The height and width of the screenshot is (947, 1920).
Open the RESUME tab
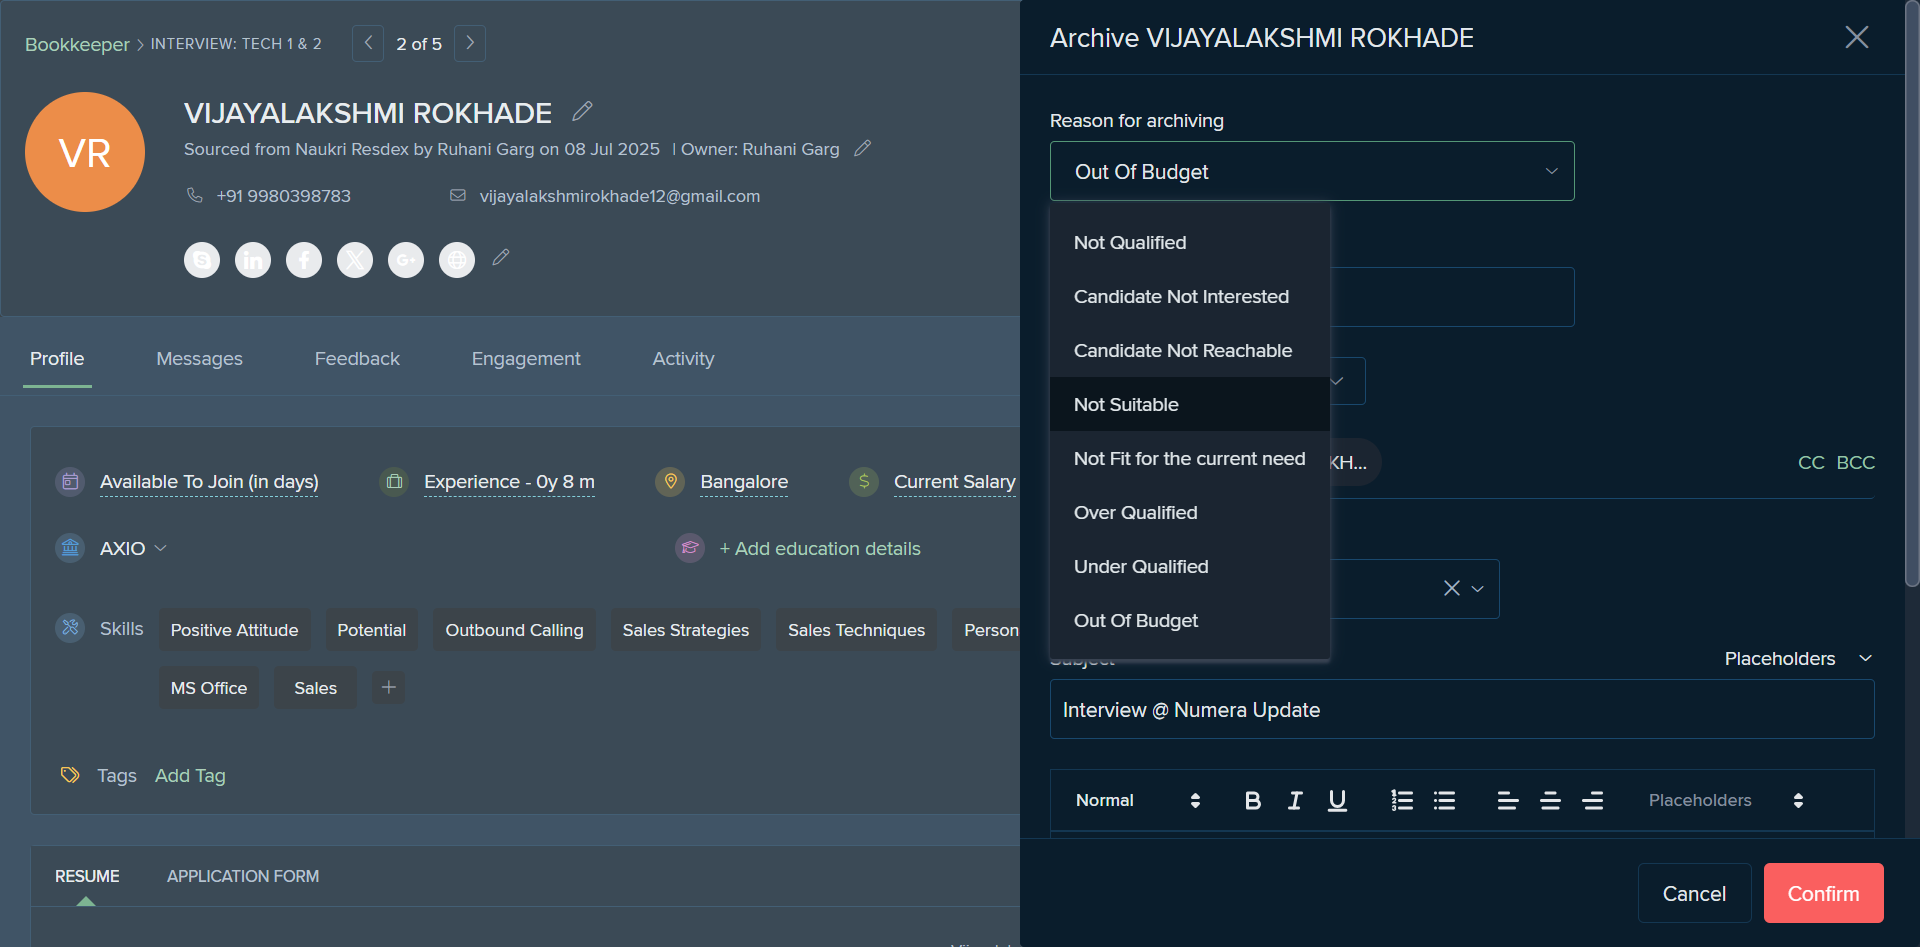(x=87, y=876)
